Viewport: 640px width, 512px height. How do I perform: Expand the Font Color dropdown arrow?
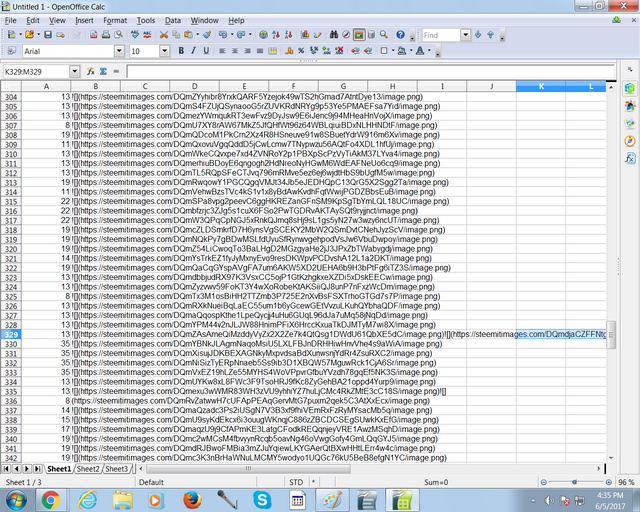pos(429,51)
